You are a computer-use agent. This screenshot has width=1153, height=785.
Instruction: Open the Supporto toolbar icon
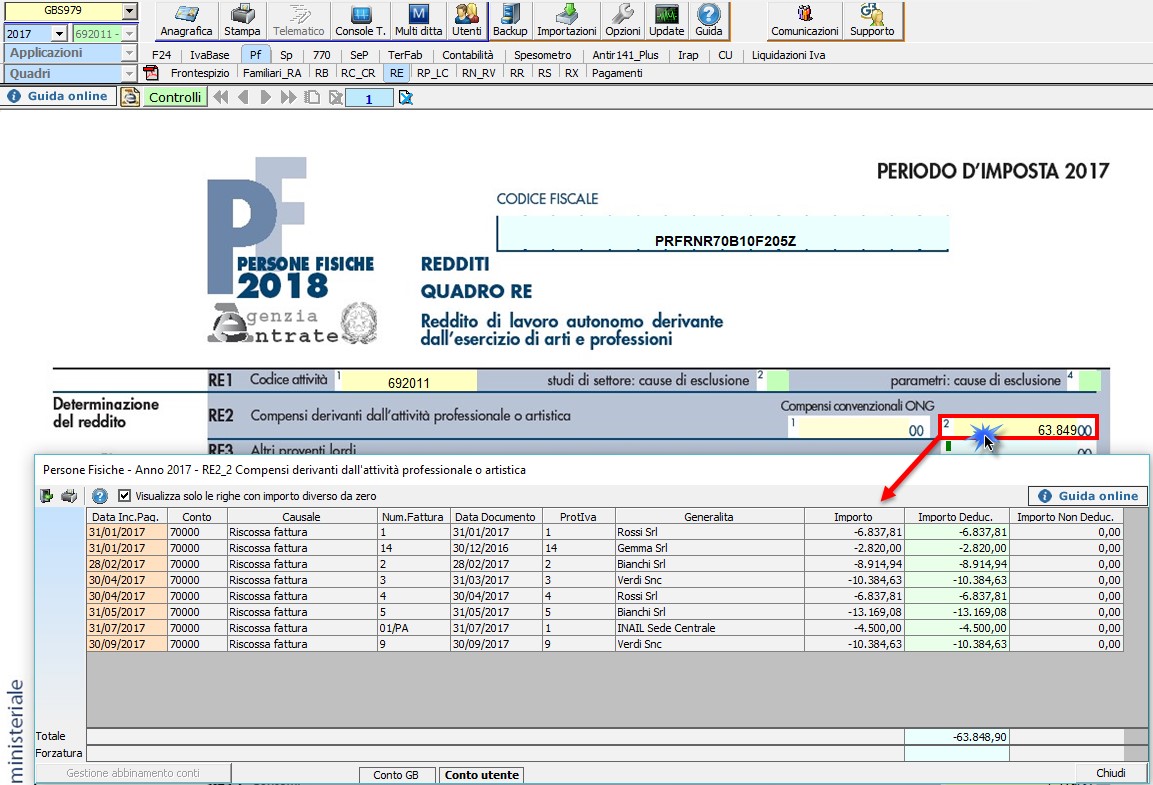point(872,21)
